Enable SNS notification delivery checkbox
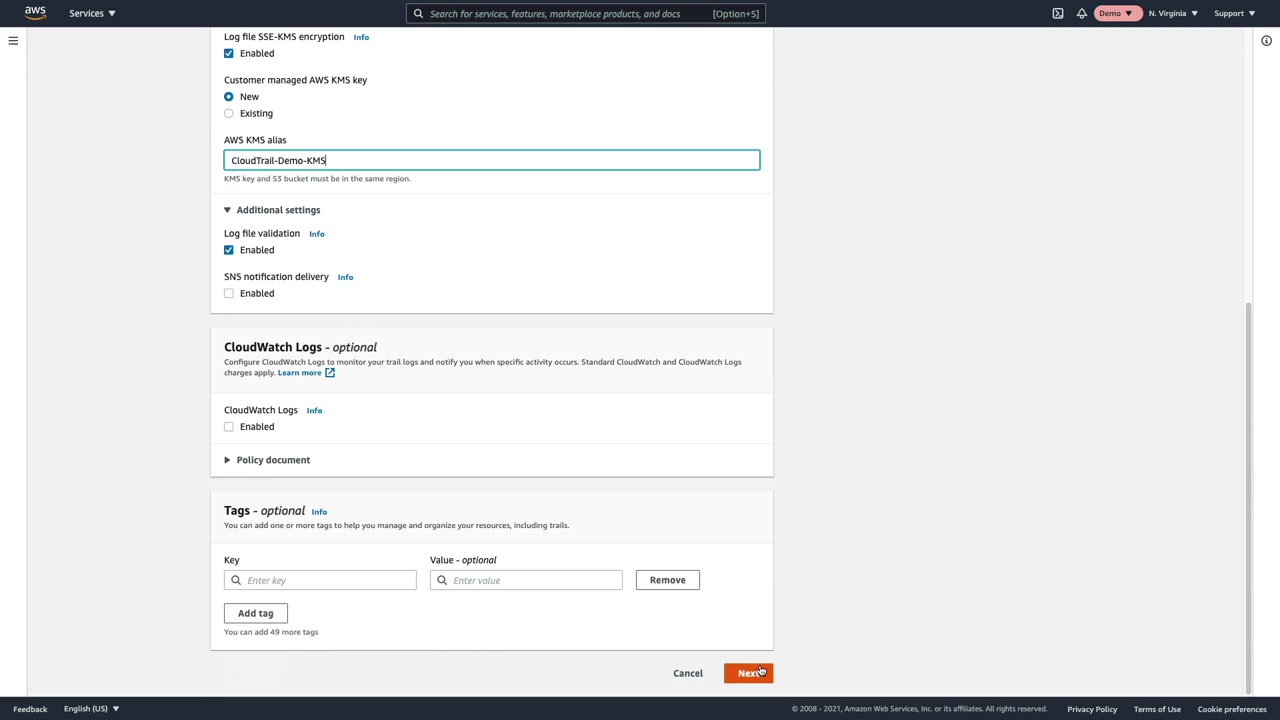The width and height of the screenshot is (1280, 720). click(229, 294)
